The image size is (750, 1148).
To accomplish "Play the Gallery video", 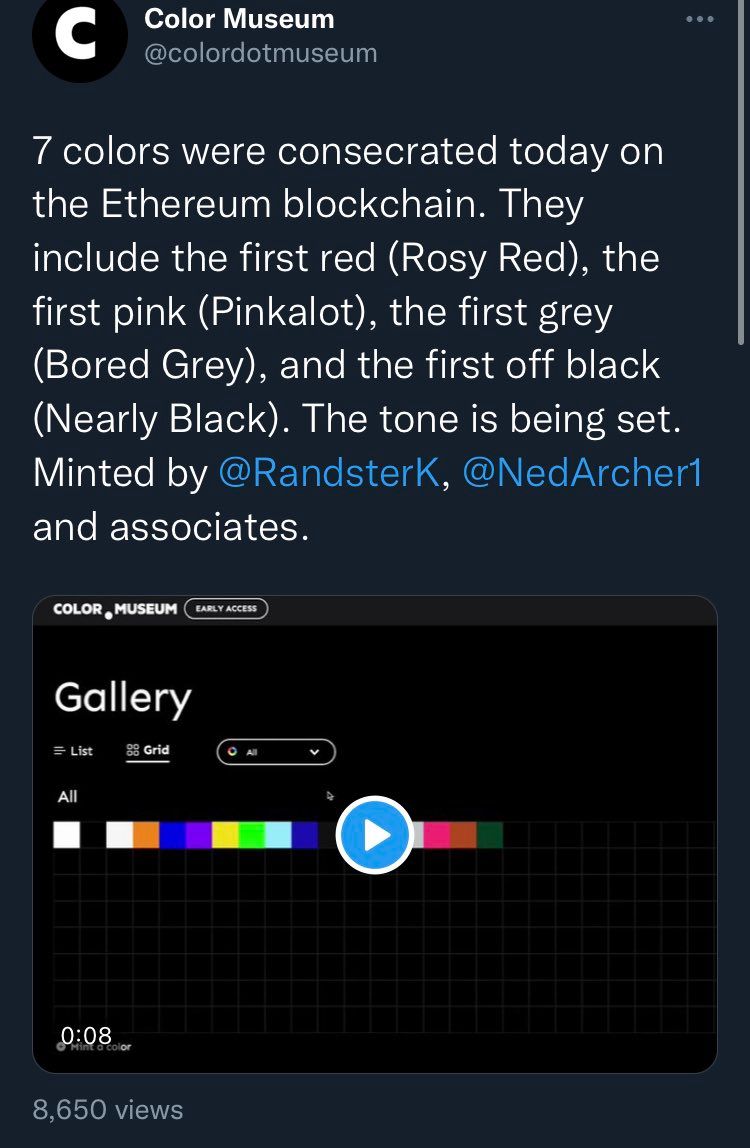I will tap(375, 835).
